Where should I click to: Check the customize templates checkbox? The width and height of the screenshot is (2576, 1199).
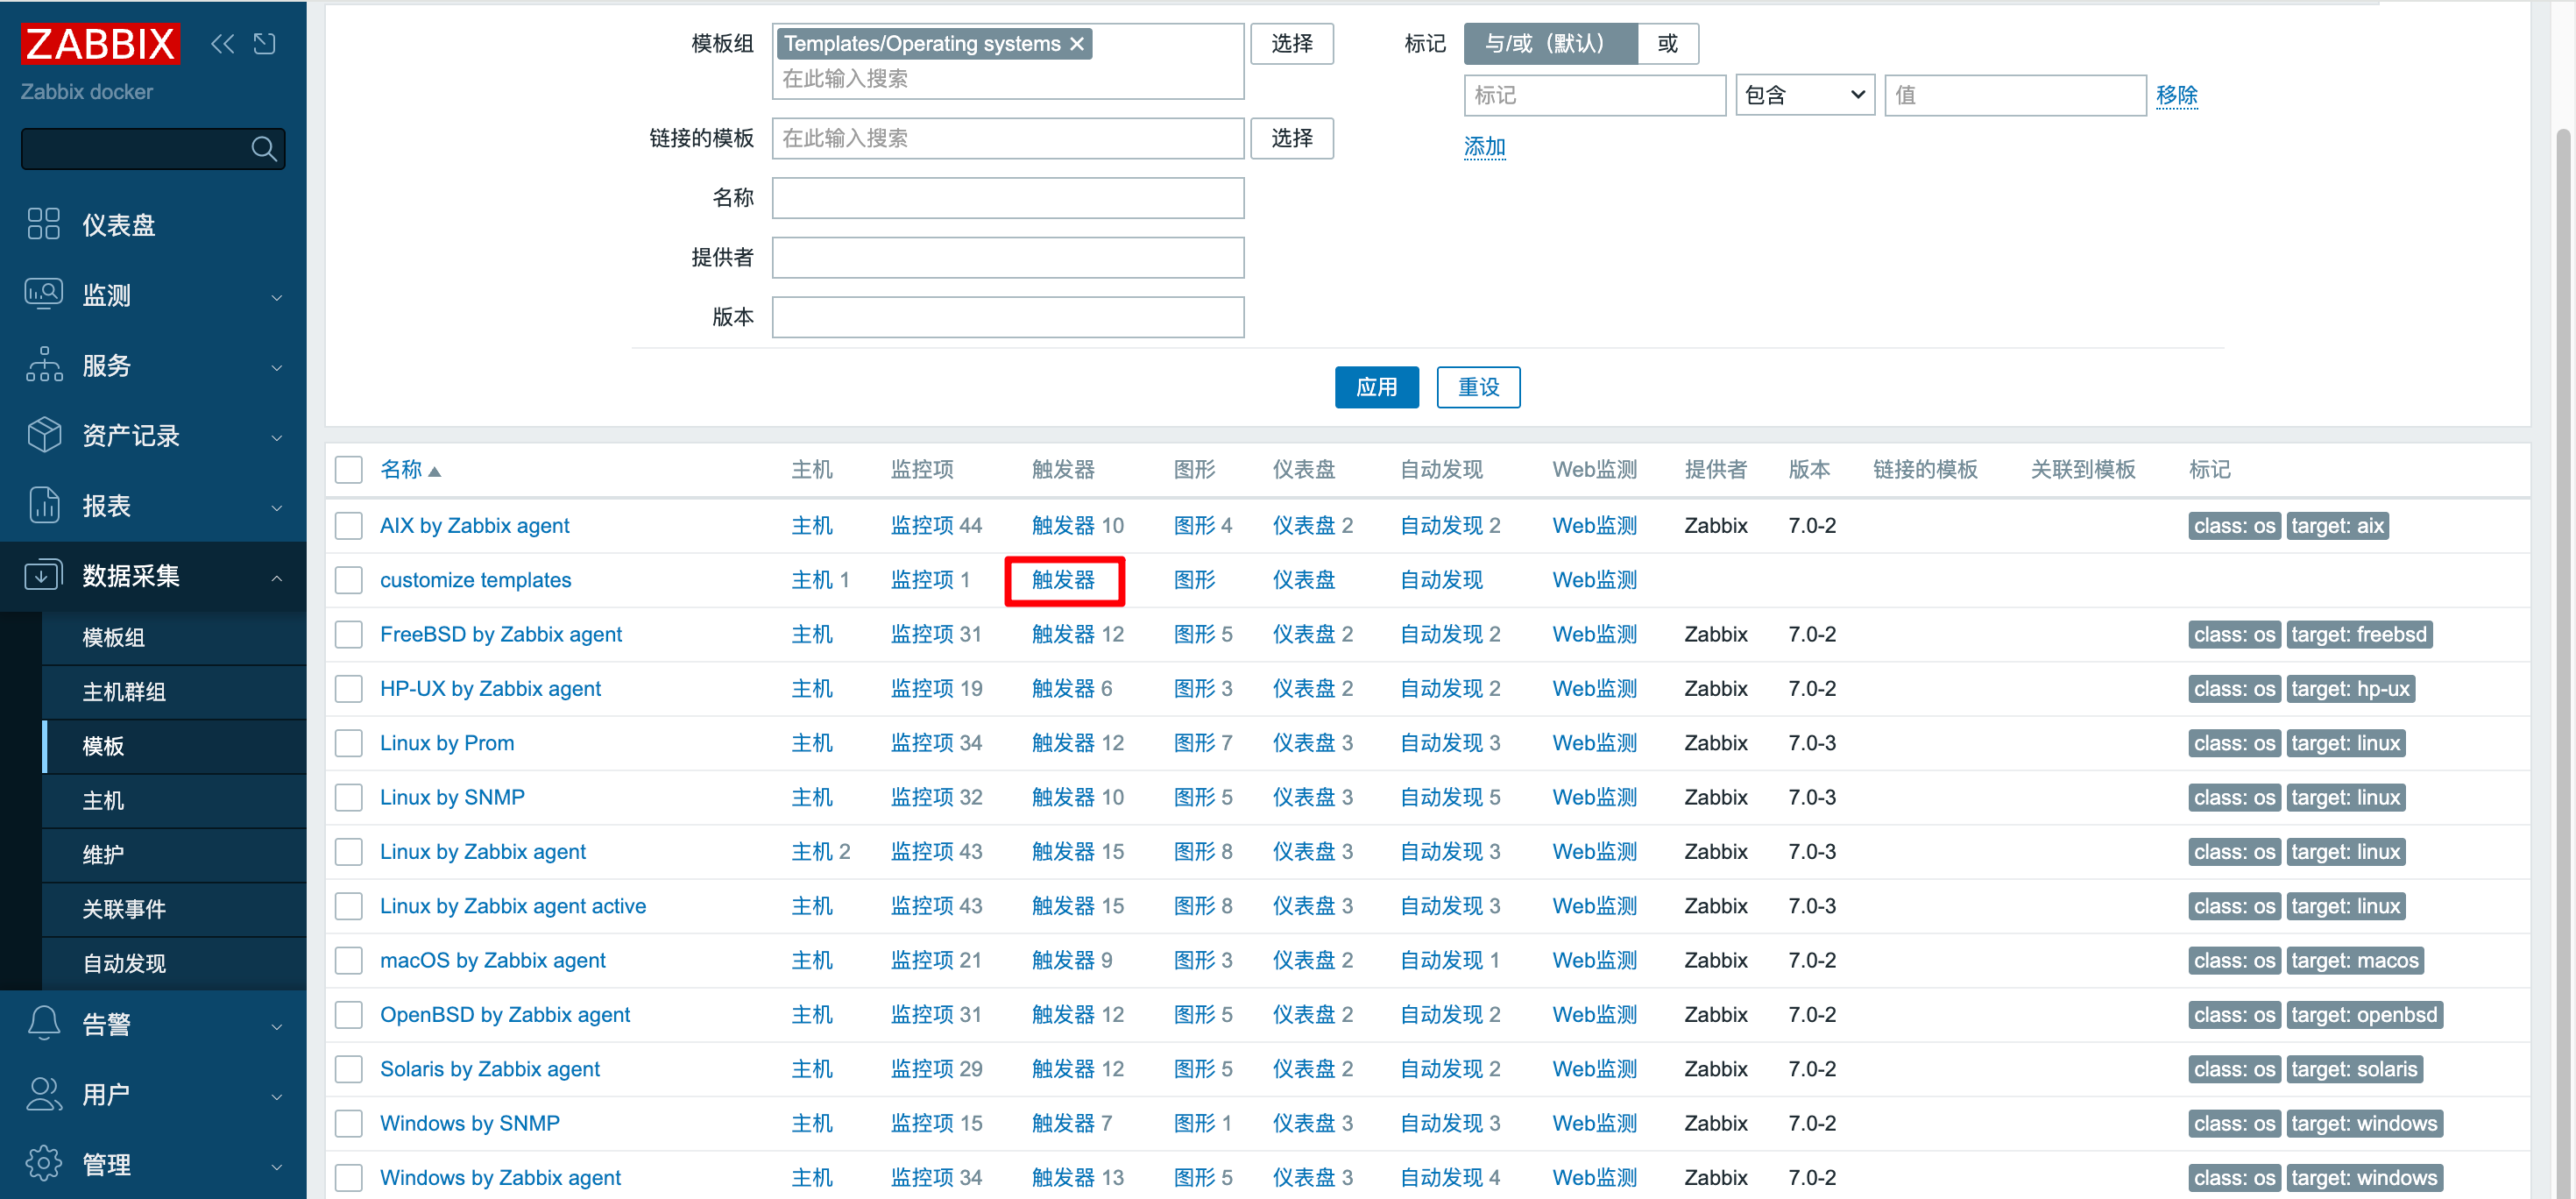[348, 580]
